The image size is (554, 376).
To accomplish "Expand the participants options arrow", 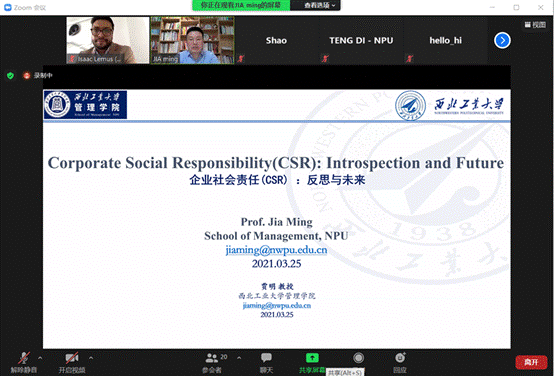I will 239,358.
